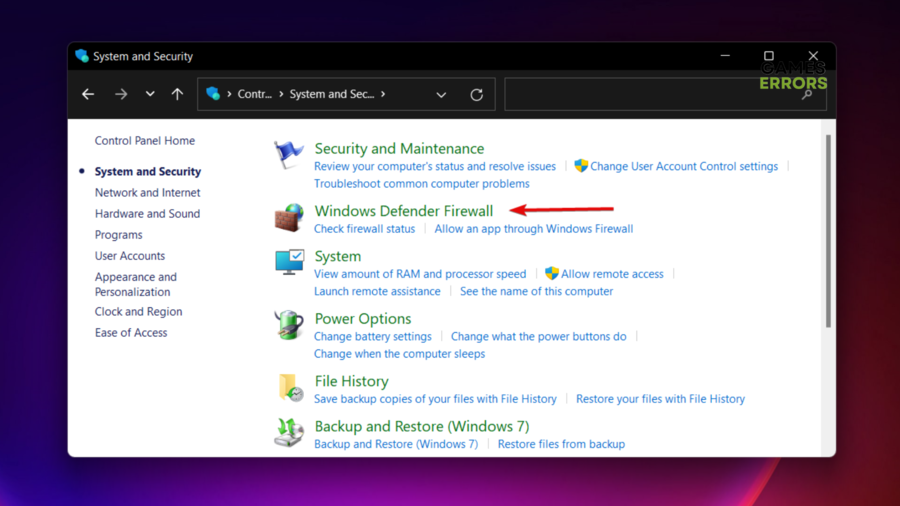900x506 pixels.
Task: Click the System monitor icon
Action: [289, 262]
